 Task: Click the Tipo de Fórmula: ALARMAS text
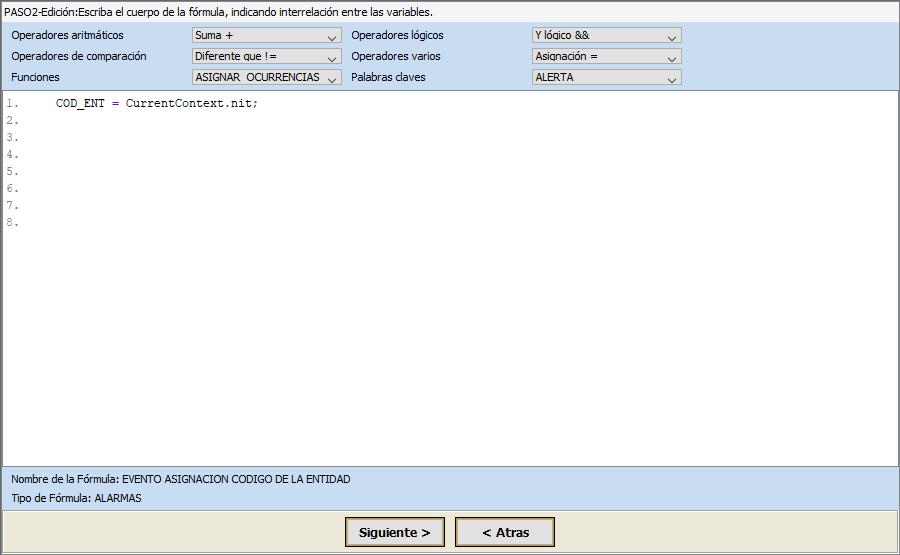76,498
